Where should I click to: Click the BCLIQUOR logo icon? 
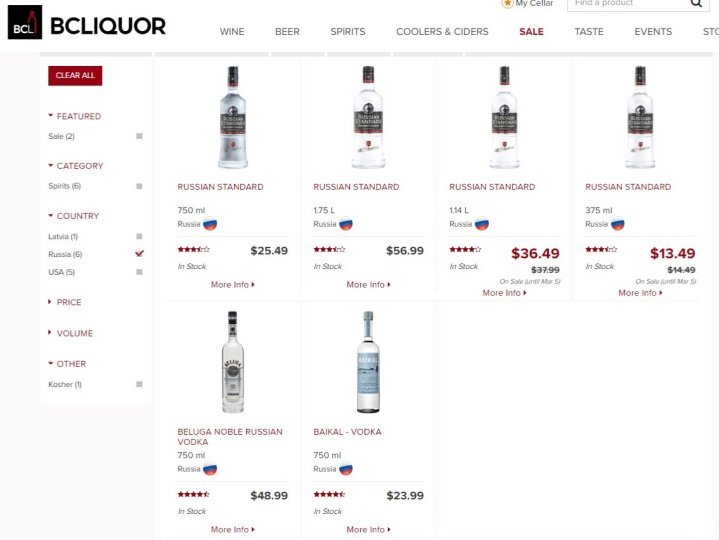[x=25, y=22]
